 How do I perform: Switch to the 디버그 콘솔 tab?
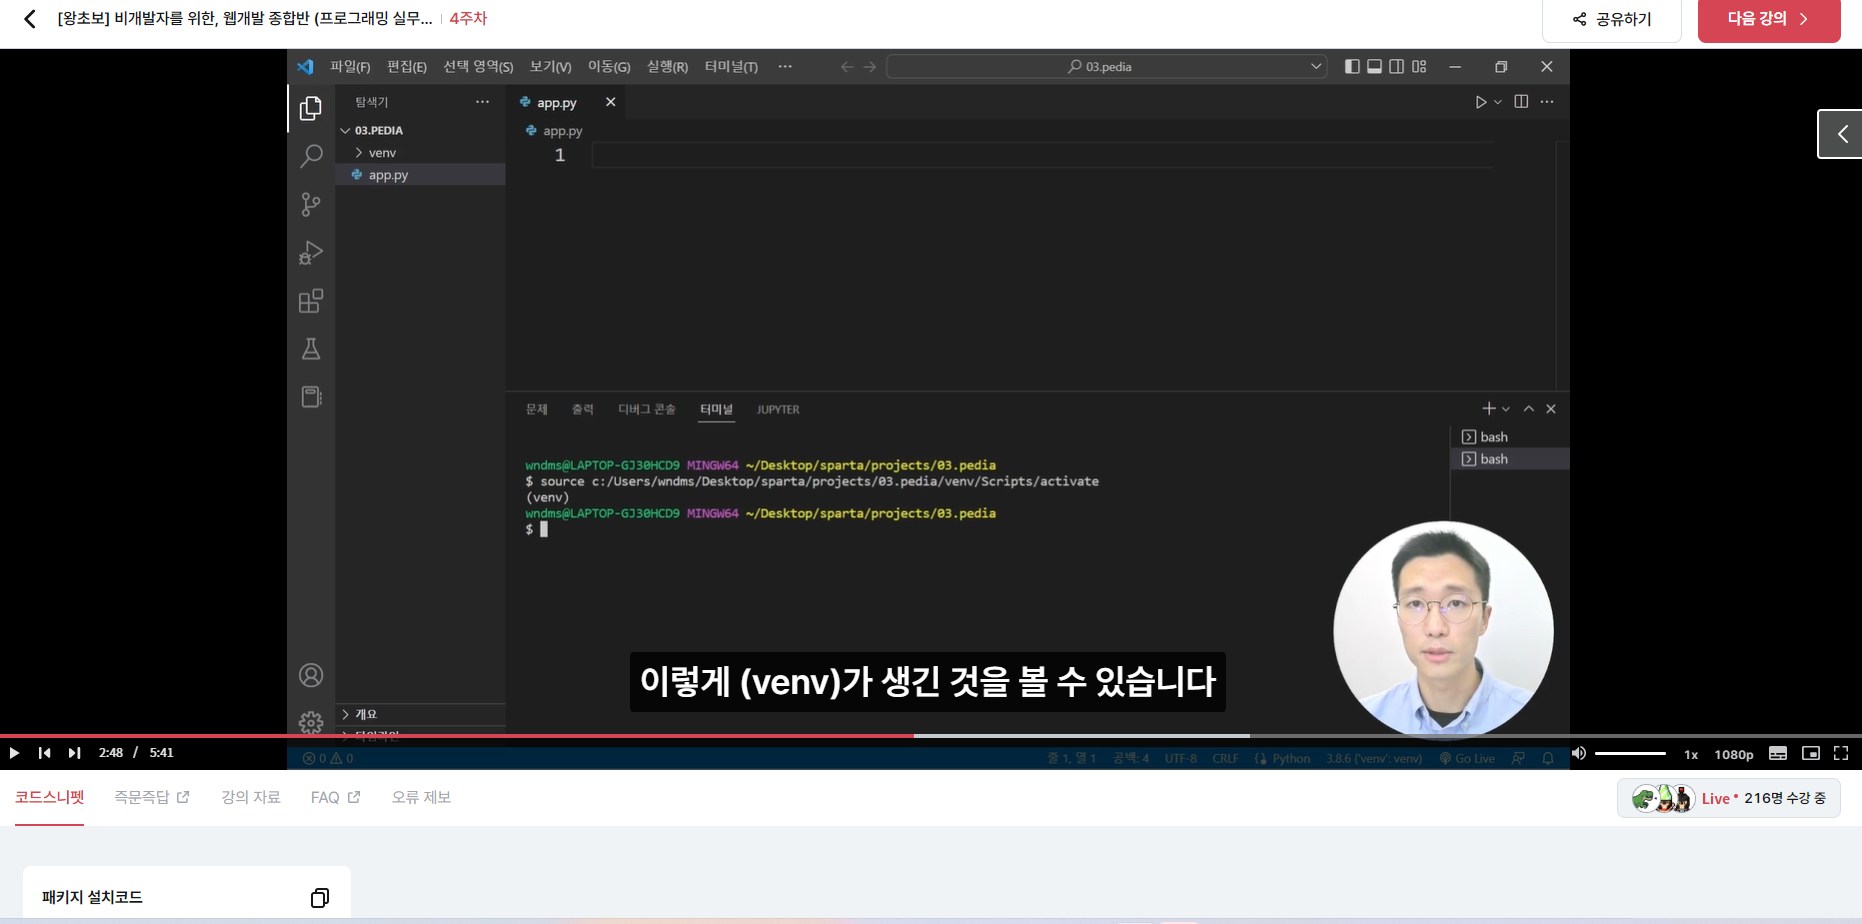(647, 409)
